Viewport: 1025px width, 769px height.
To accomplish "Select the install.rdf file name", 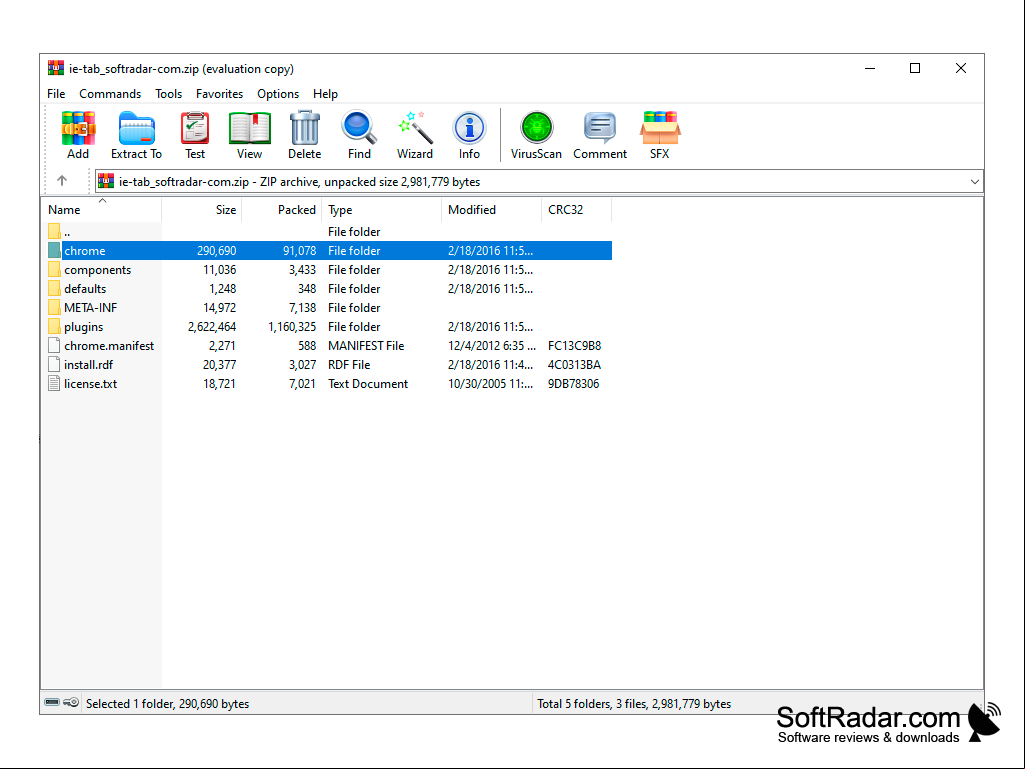I will point(88,364).
